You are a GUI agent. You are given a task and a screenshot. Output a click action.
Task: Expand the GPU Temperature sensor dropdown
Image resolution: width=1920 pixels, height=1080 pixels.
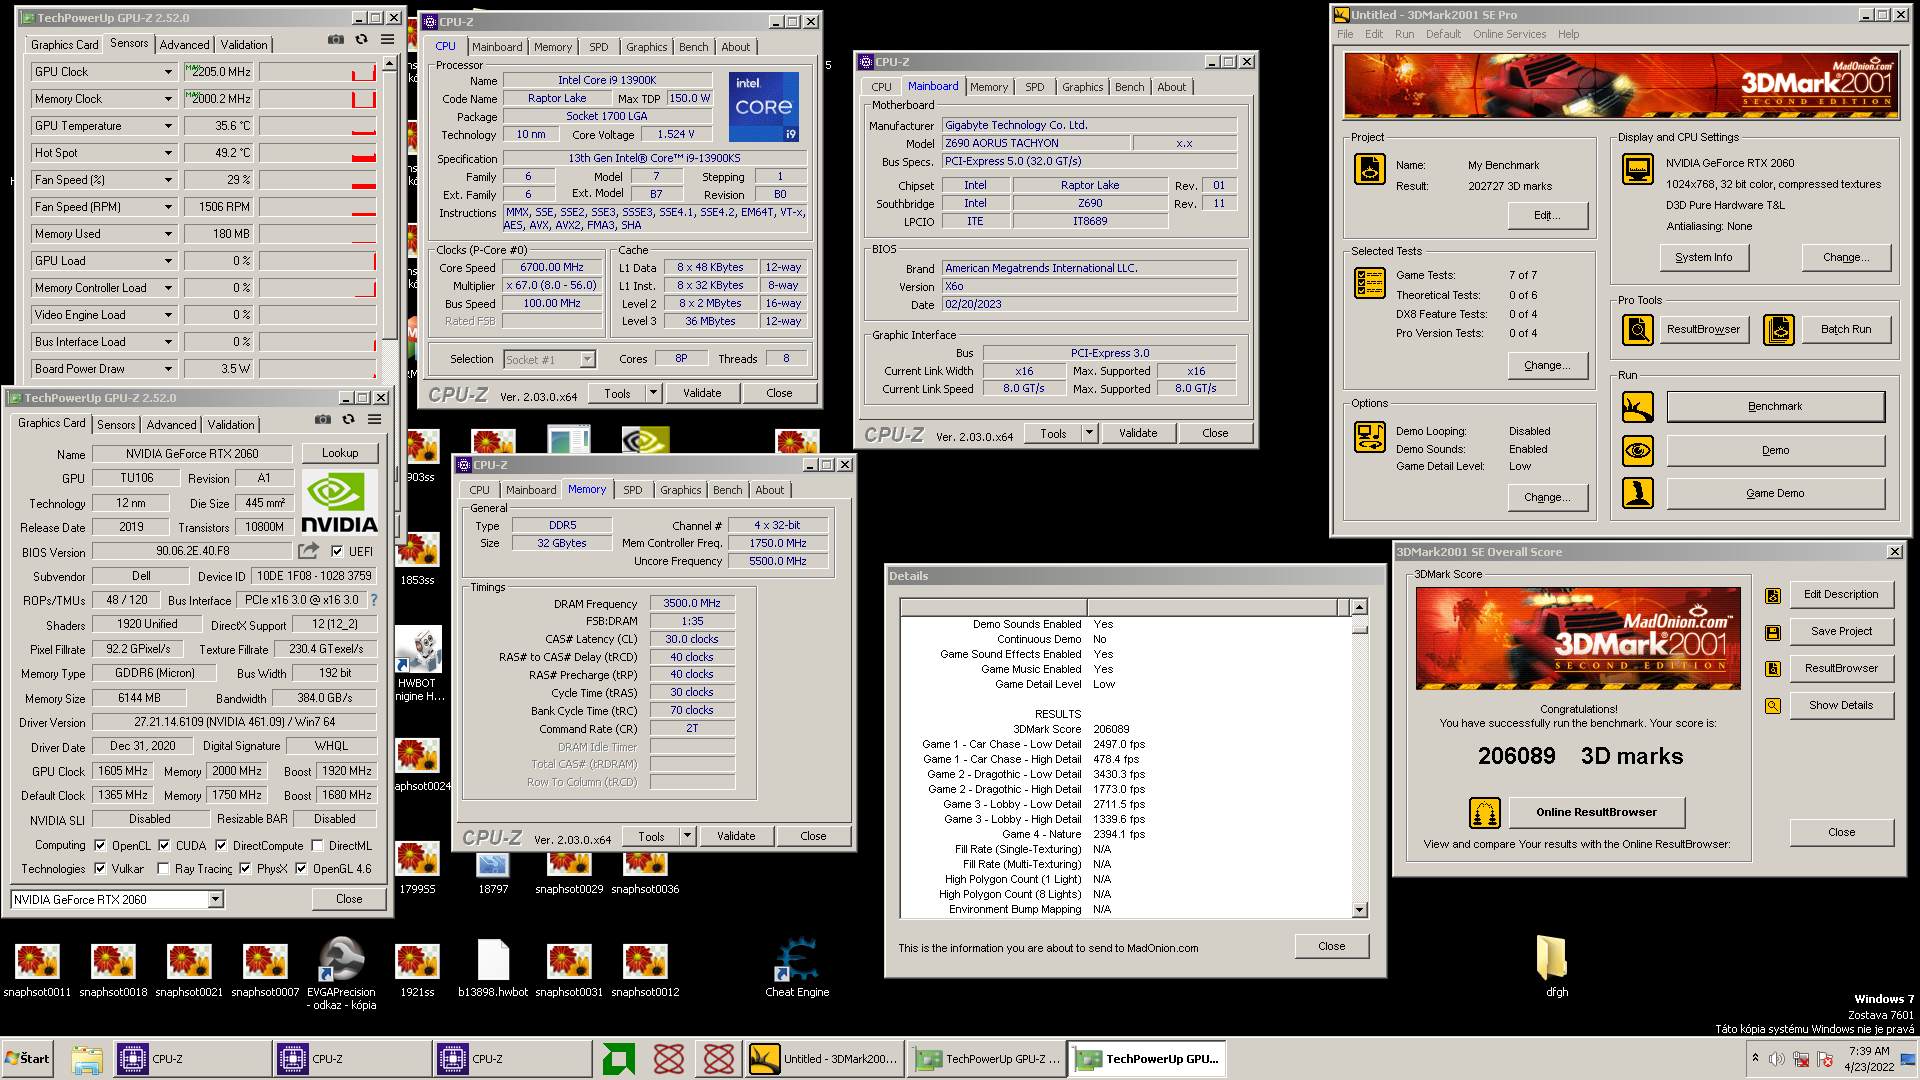(168, 126)
